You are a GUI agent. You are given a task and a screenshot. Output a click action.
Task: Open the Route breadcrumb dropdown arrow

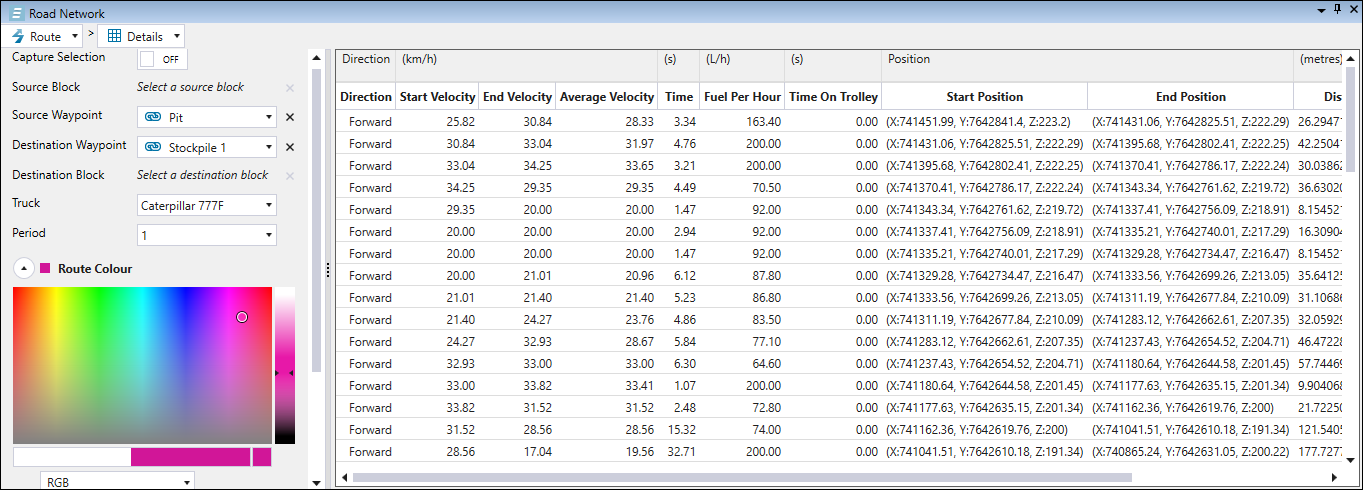[75, 37]
